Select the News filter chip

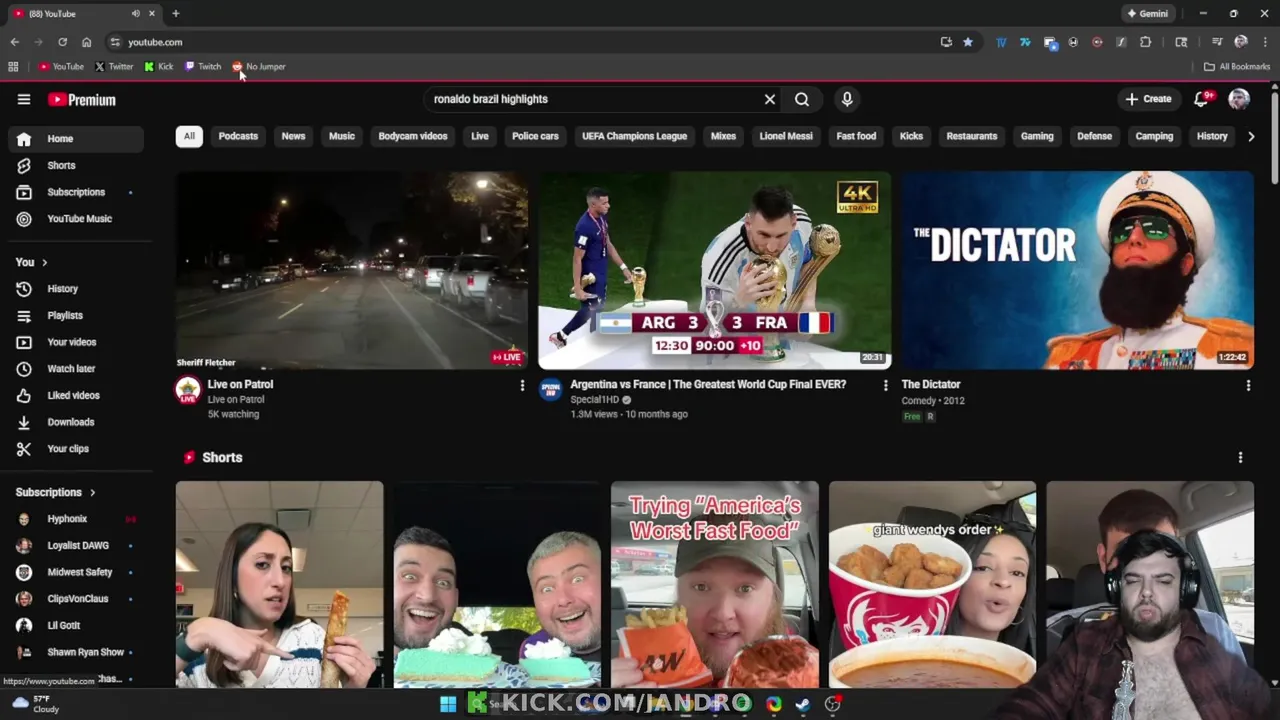293,136
